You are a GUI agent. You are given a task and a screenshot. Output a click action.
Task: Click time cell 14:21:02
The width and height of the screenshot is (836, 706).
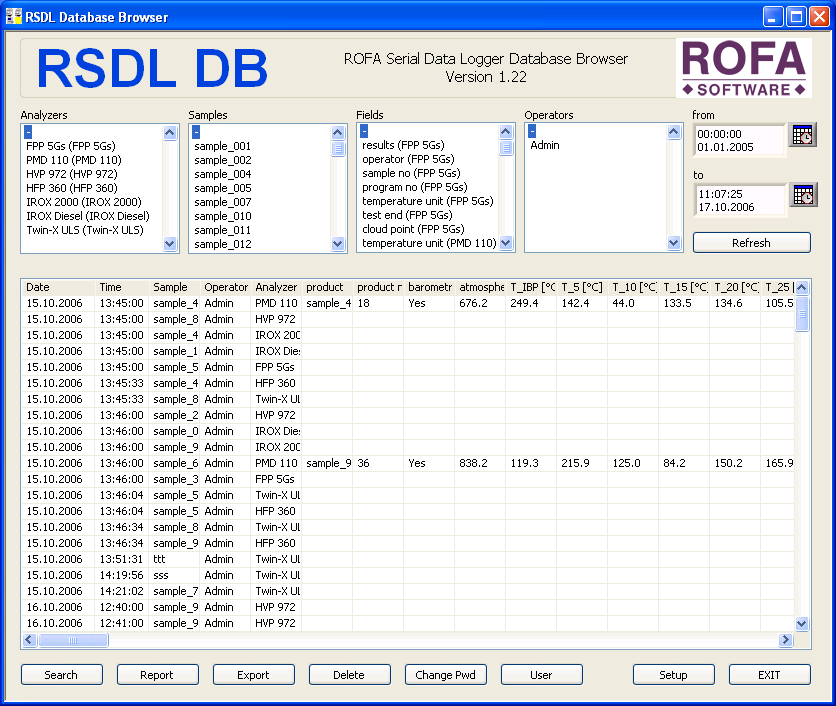122,591
